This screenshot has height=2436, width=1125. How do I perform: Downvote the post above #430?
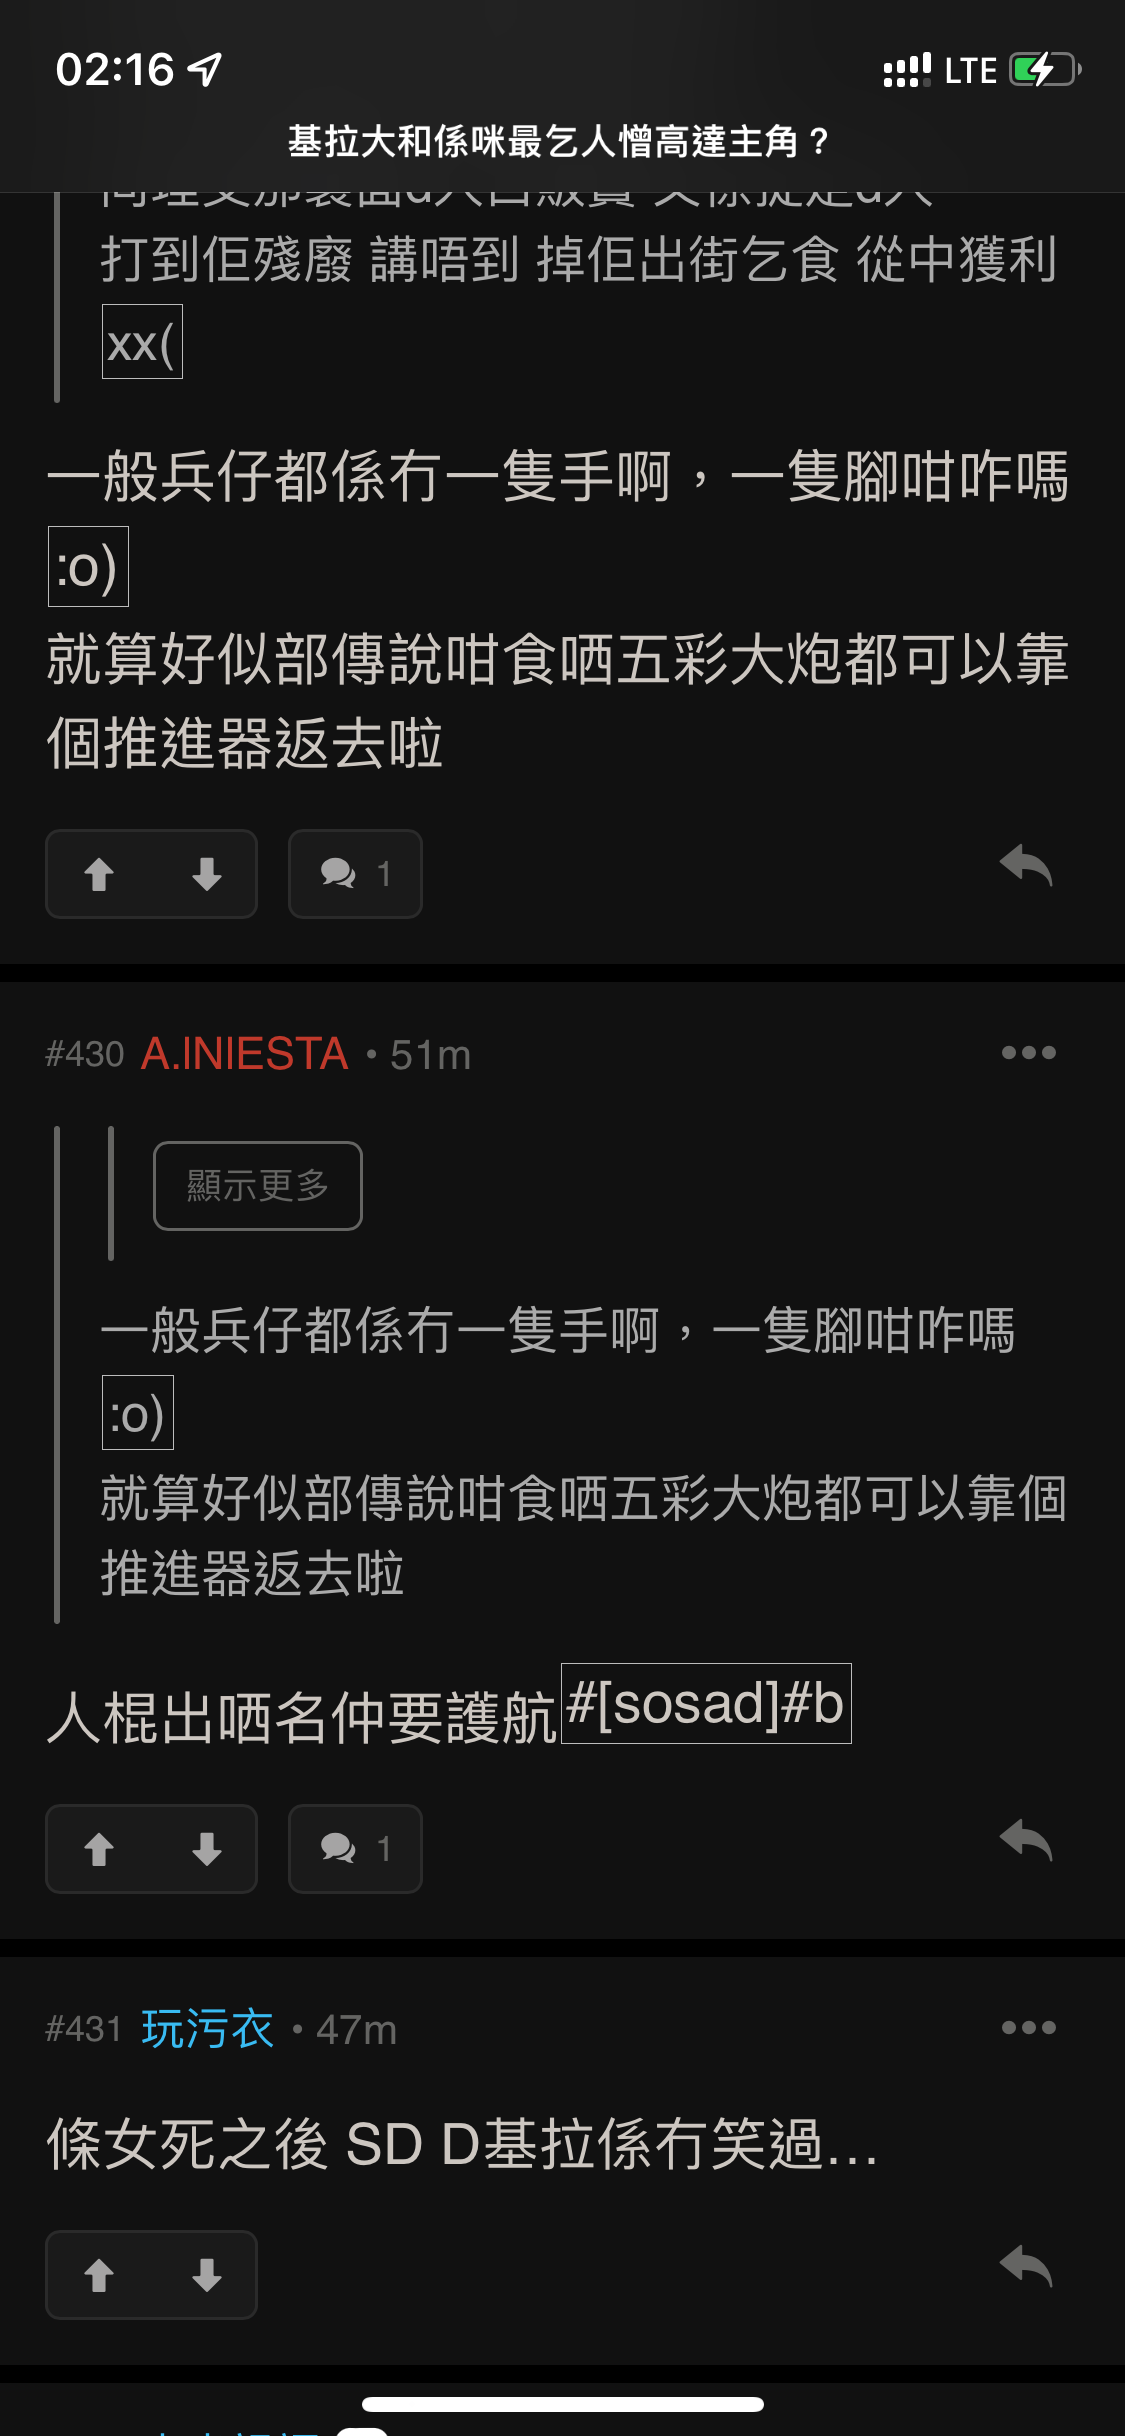tap(206, 874)
